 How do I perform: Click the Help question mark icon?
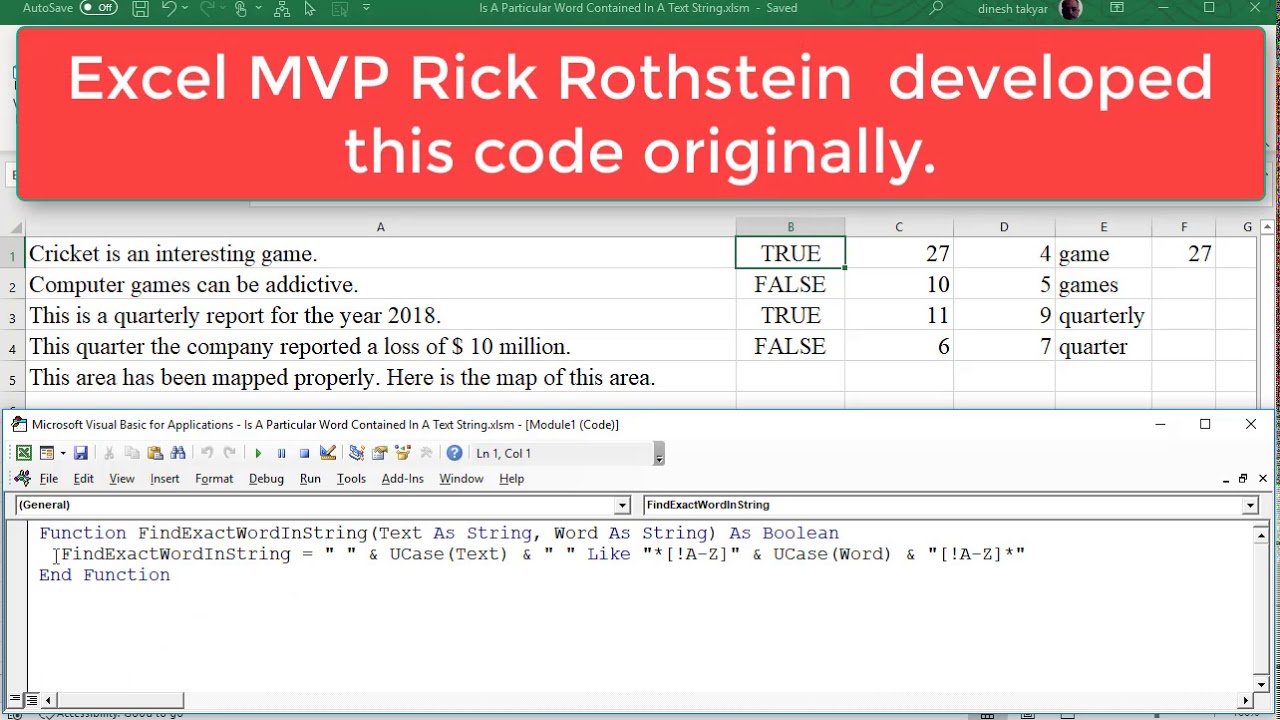tap(454, 453)
